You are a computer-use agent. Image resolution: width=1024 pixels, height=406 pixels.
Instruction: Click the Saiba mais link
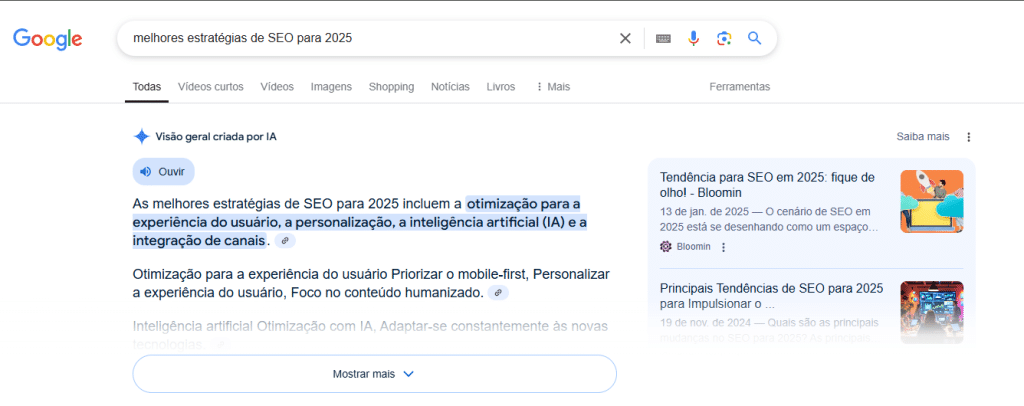pos(922,137)
